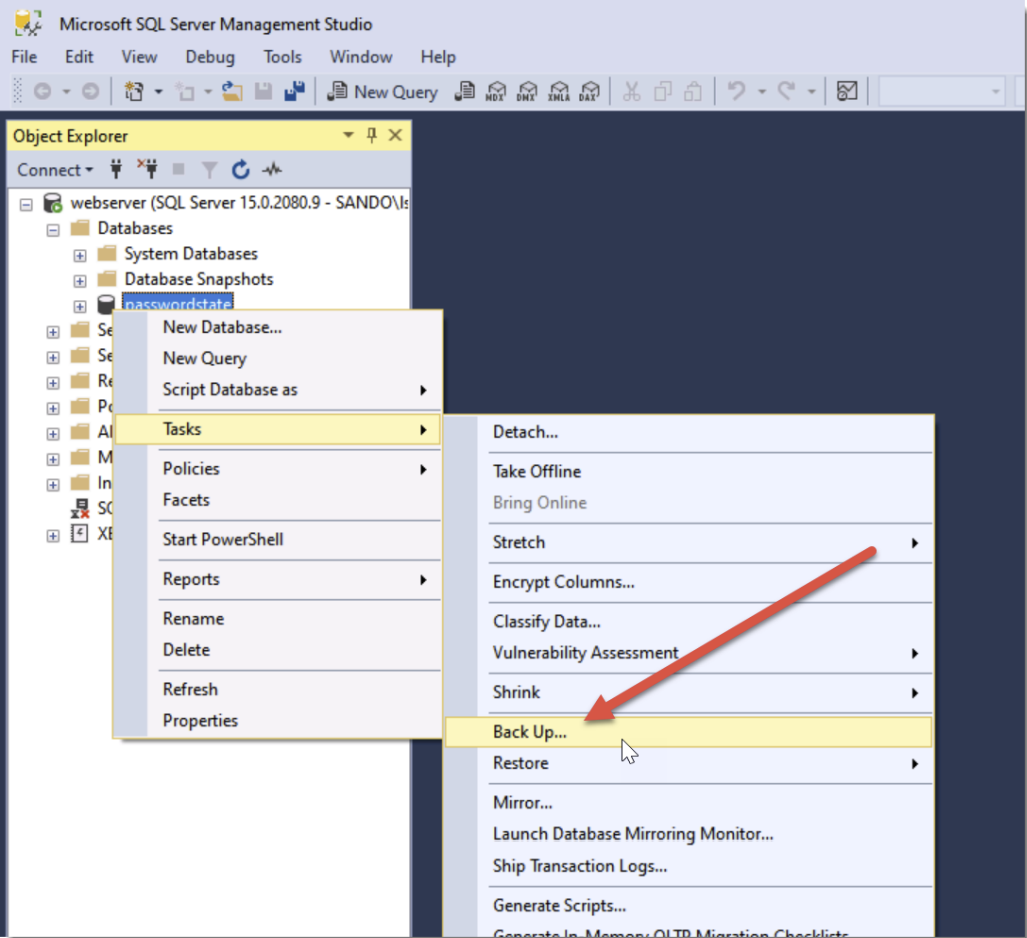Click the Activity Monitor toolbar icon

847,92
